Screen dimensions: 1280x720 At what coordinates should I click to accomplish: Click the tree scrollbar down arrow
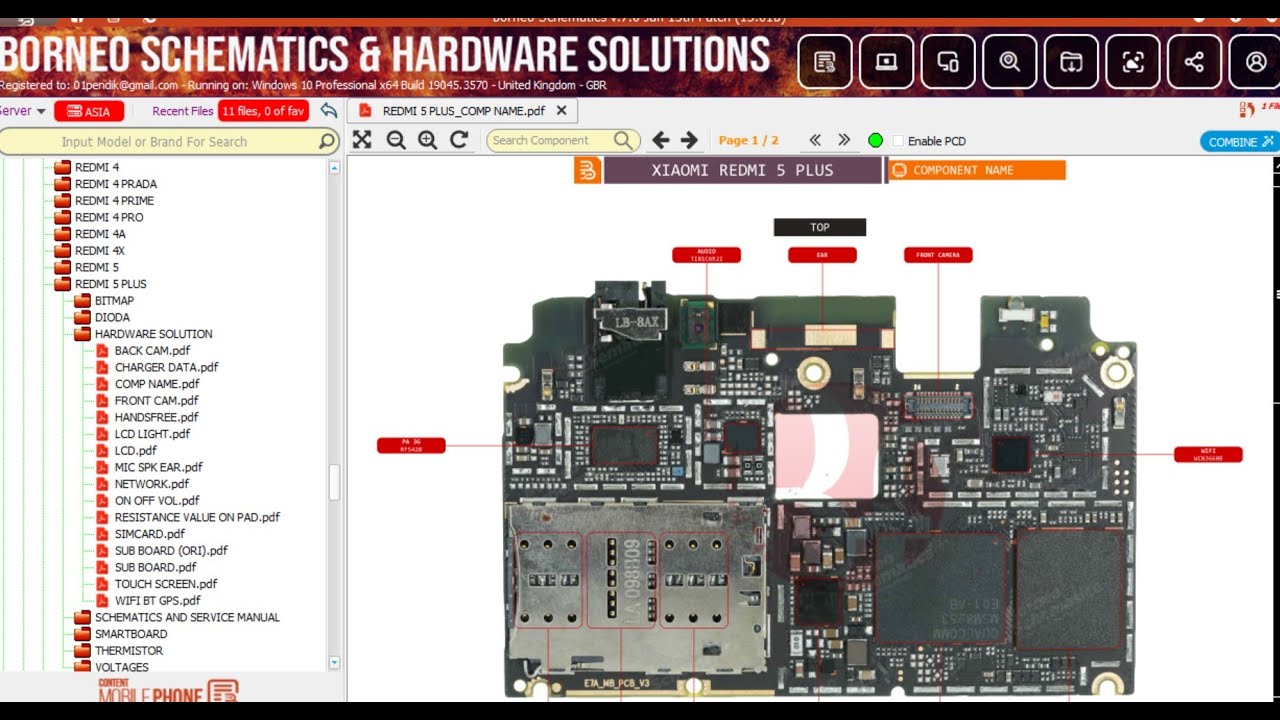point(334,662)
